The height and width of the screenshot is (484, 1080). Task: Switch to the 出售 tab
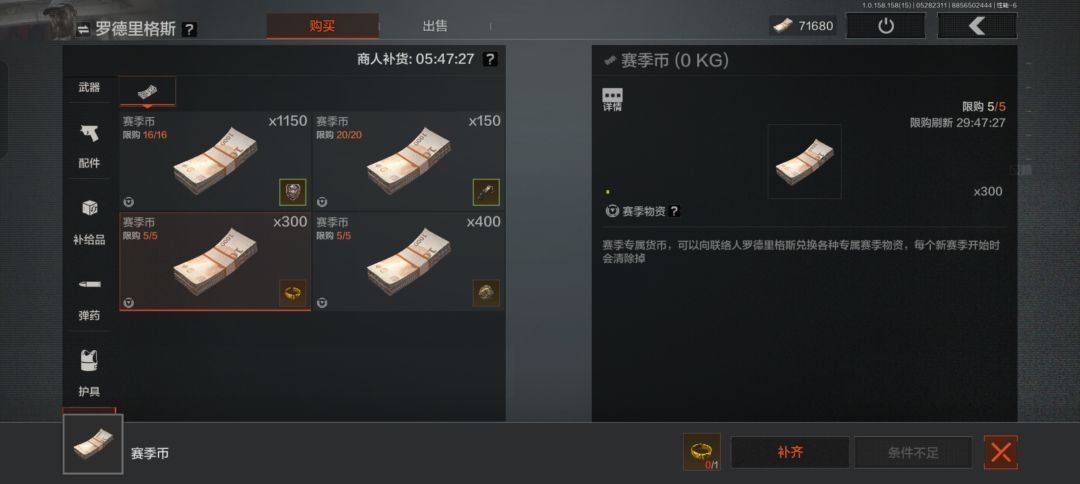pyautogui.click(x=435, y=26)
